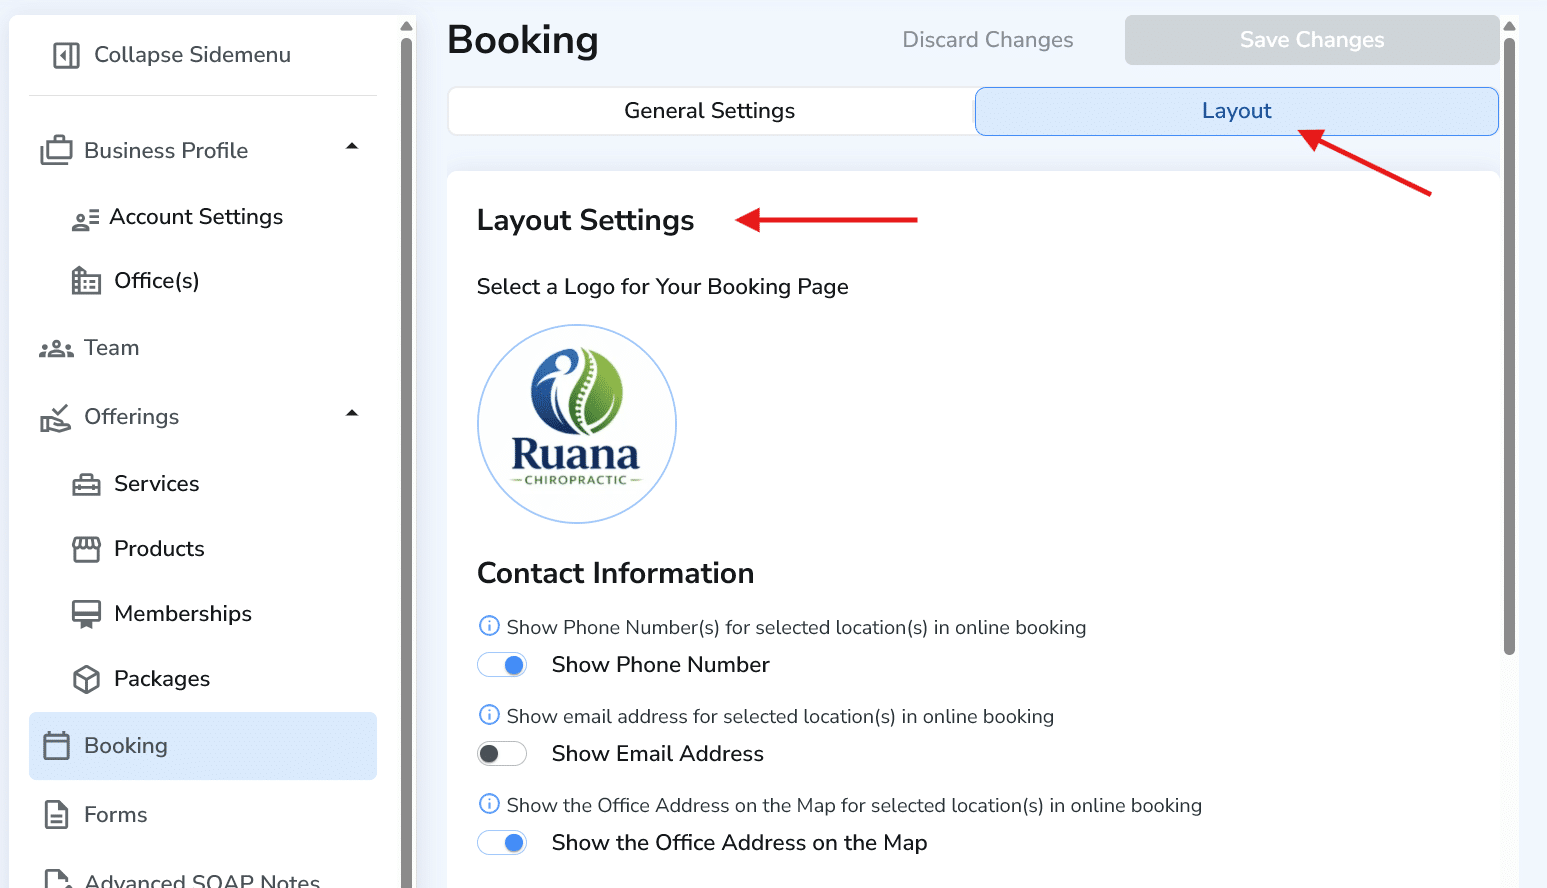This screenshot has width=1547, height=888.
Task: Click the Memberships card icon
Action: (86, 614)
